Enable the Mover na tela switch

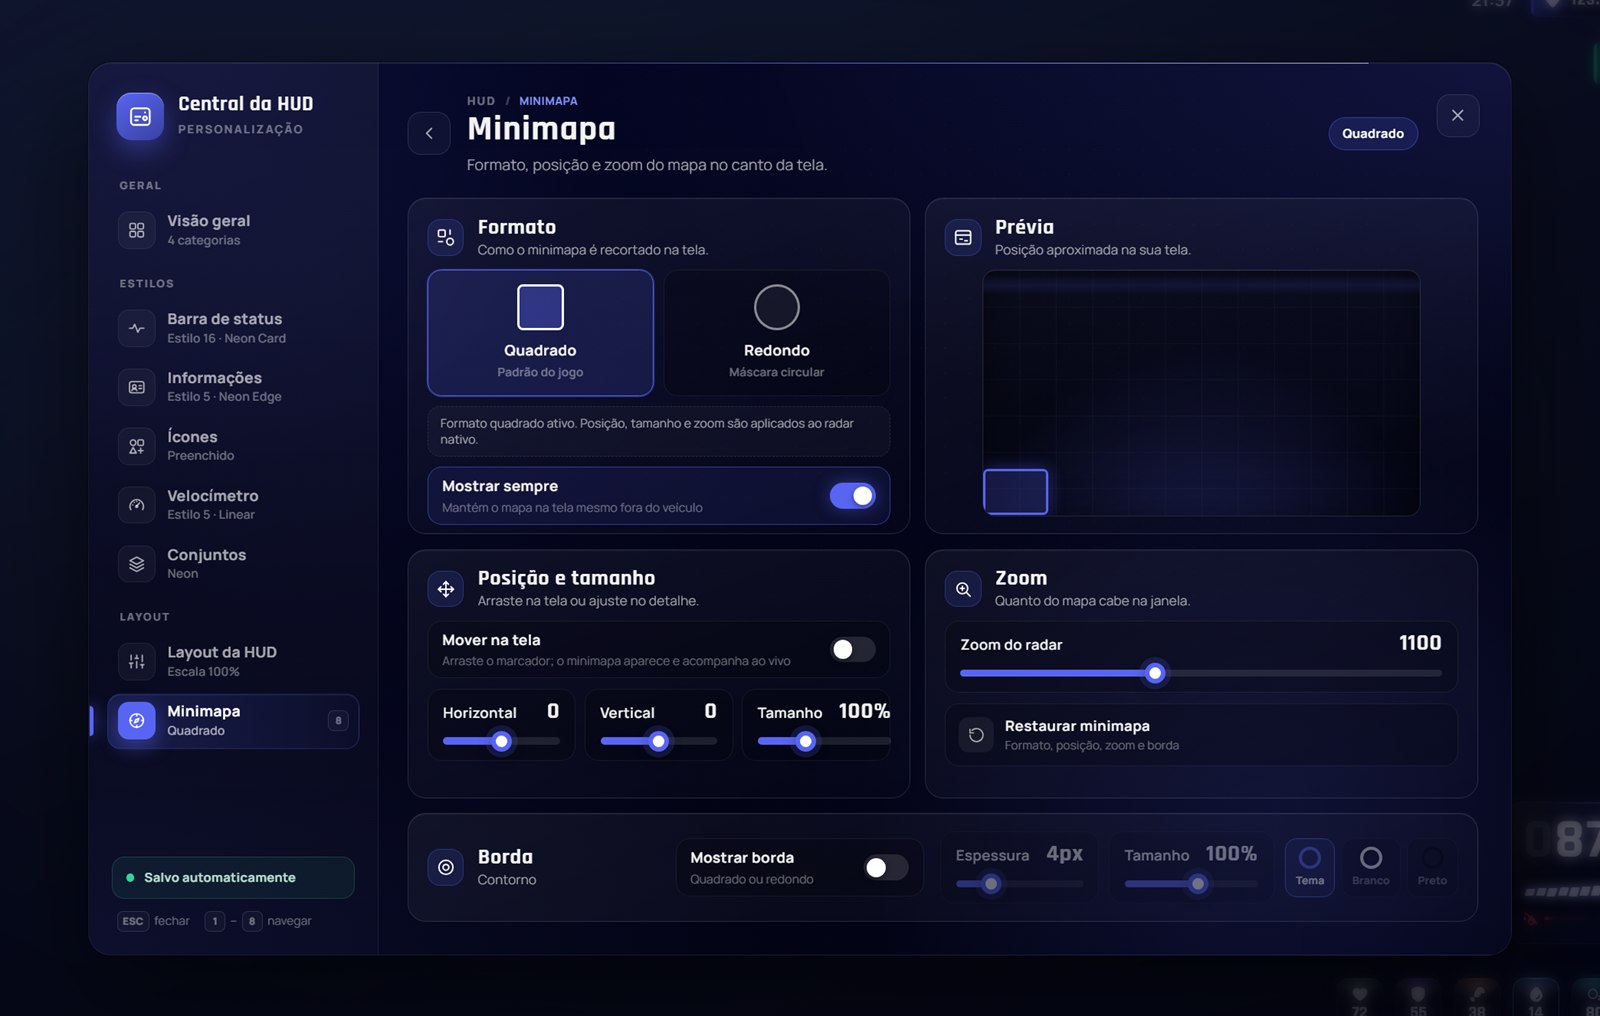(853, 650)
